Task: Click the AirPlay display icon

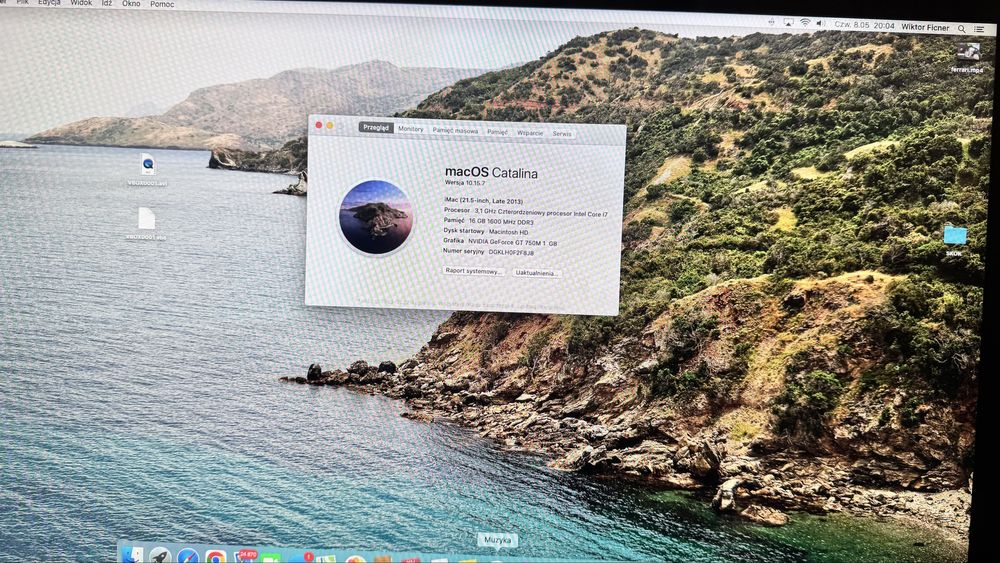Action: pos(788,22)
